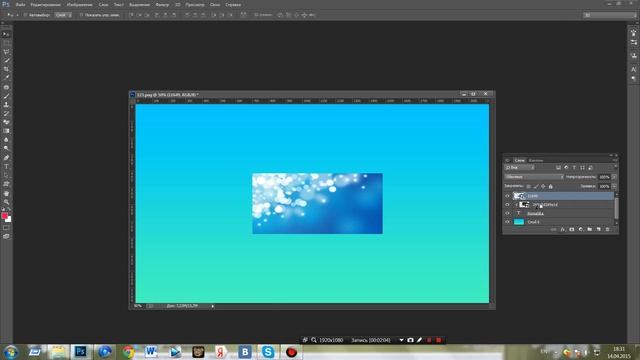This screenshot has width=640, height=360.
Task: Turn layer filtering switch on or off
Action: [616, 167]
